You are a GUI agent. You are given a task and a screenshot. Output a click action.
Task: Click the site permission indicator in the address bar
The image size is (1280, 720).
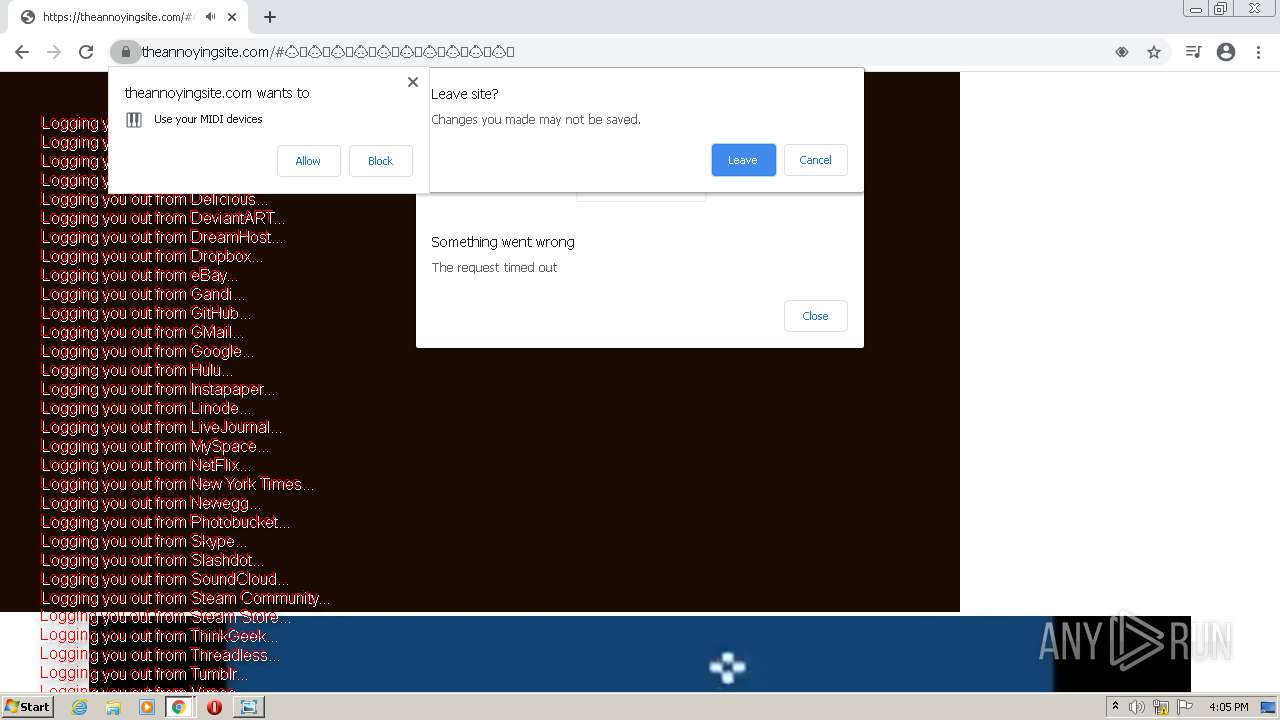click(x=1122, y=52)
